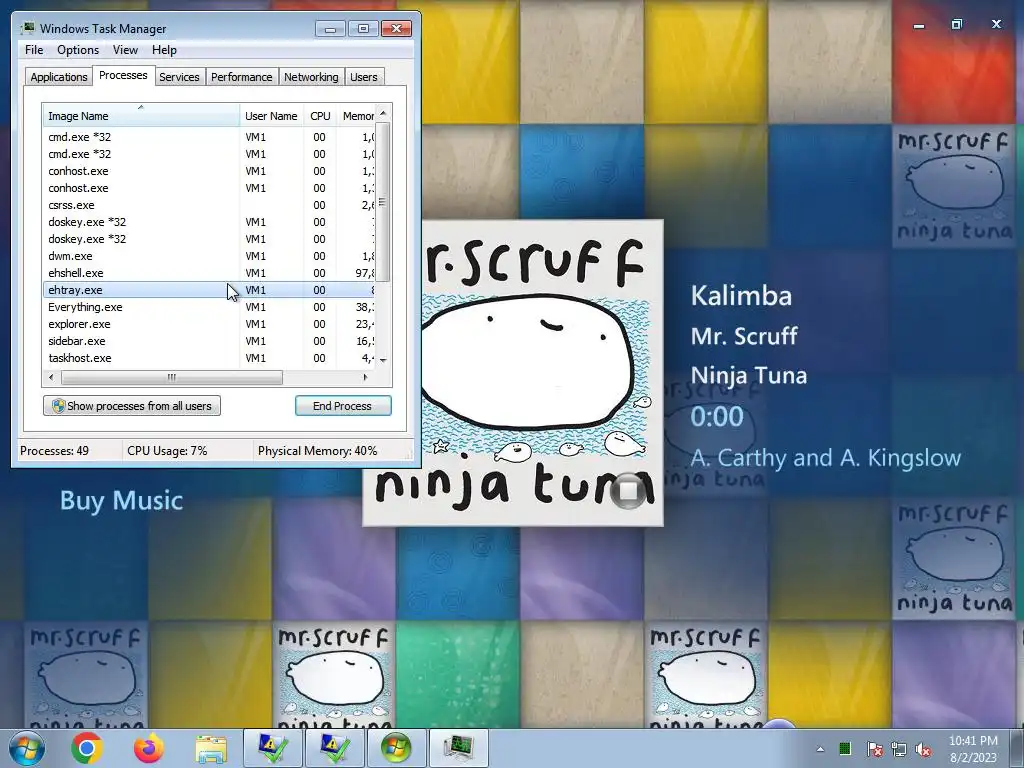1024x768 pixels.
Task: Open the Windows Start menu orb
Action: click(27, 748)
